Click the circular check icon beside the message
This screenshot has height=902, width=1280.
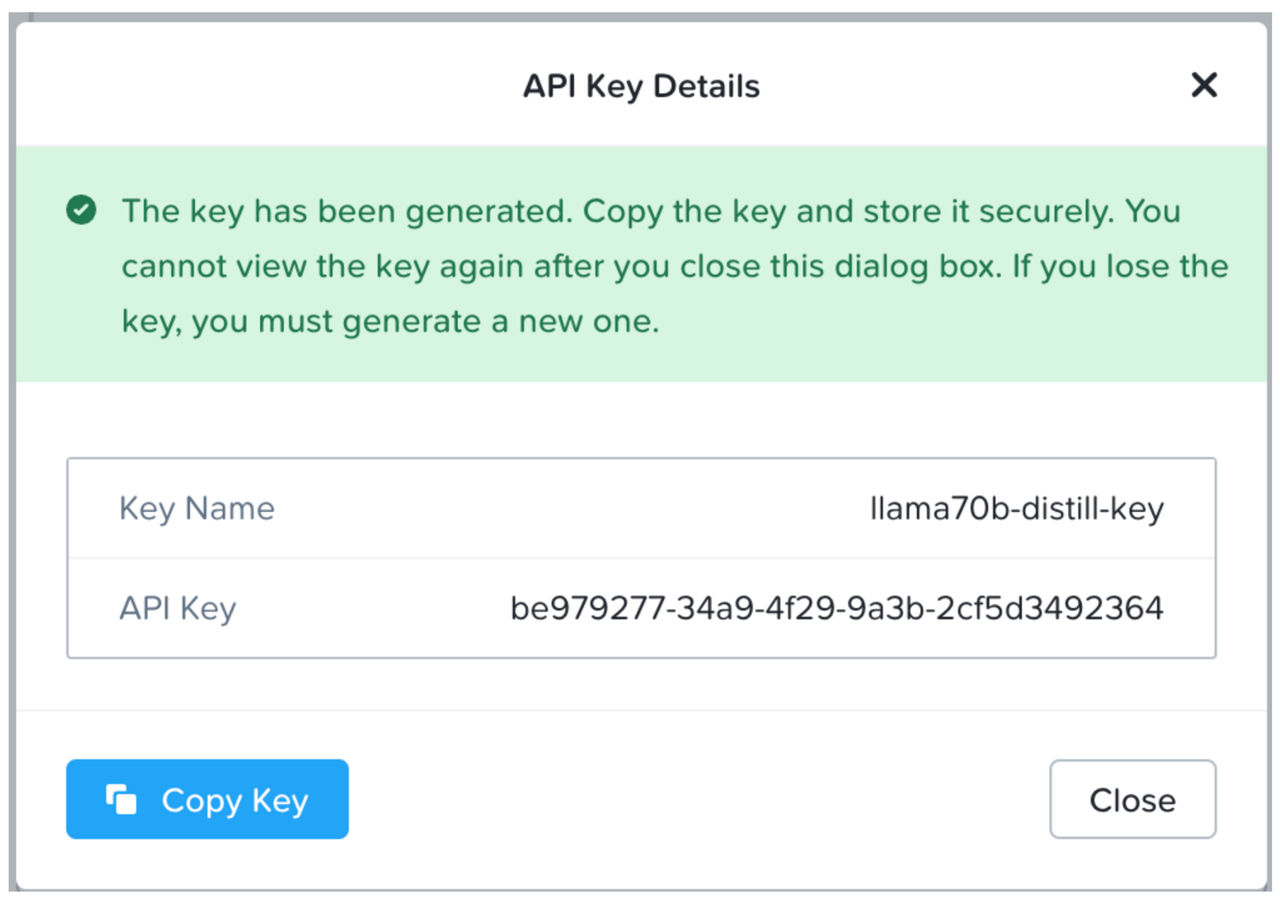[x=81, y=211]
